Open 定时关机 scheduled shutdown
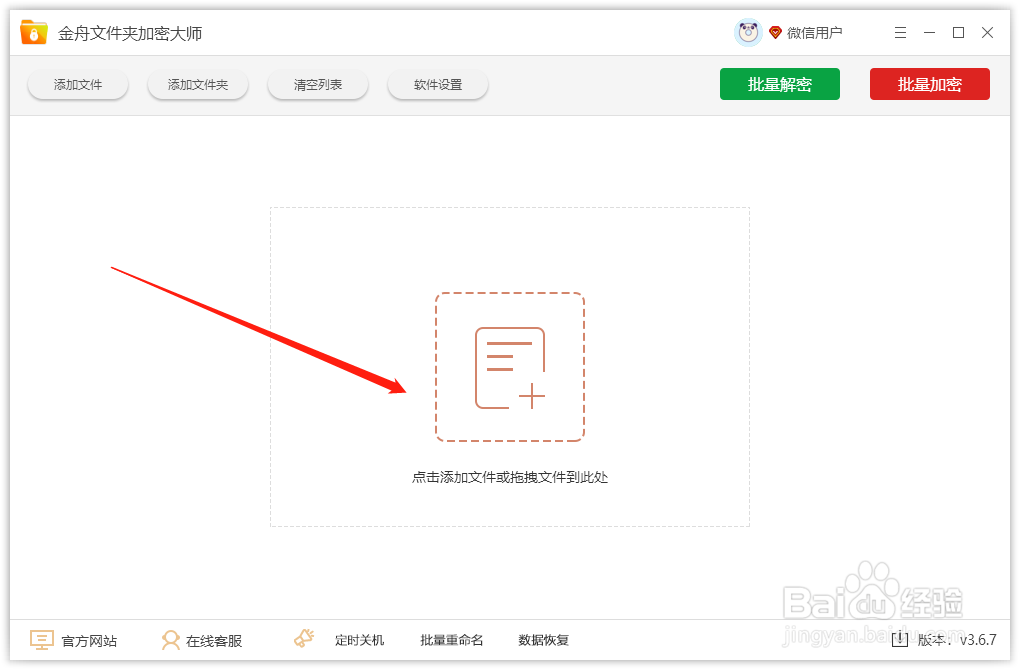 coord(360,641)
